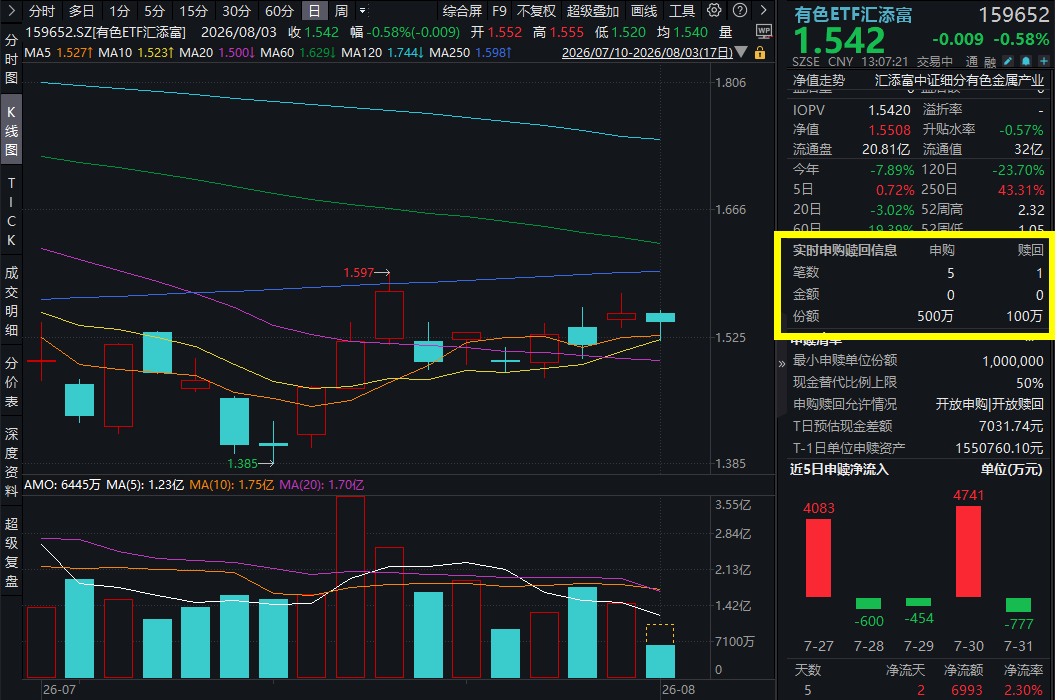The height and width of the screenshot is (700, 1055).
Task: Click the plus add-to-watchlist icon
Action: [1044, 61]
